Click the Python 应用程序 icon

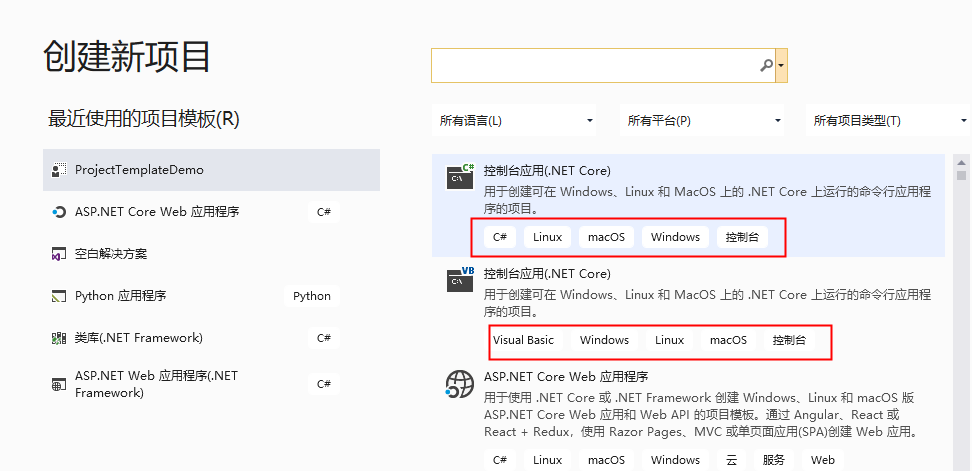[58, 296]
